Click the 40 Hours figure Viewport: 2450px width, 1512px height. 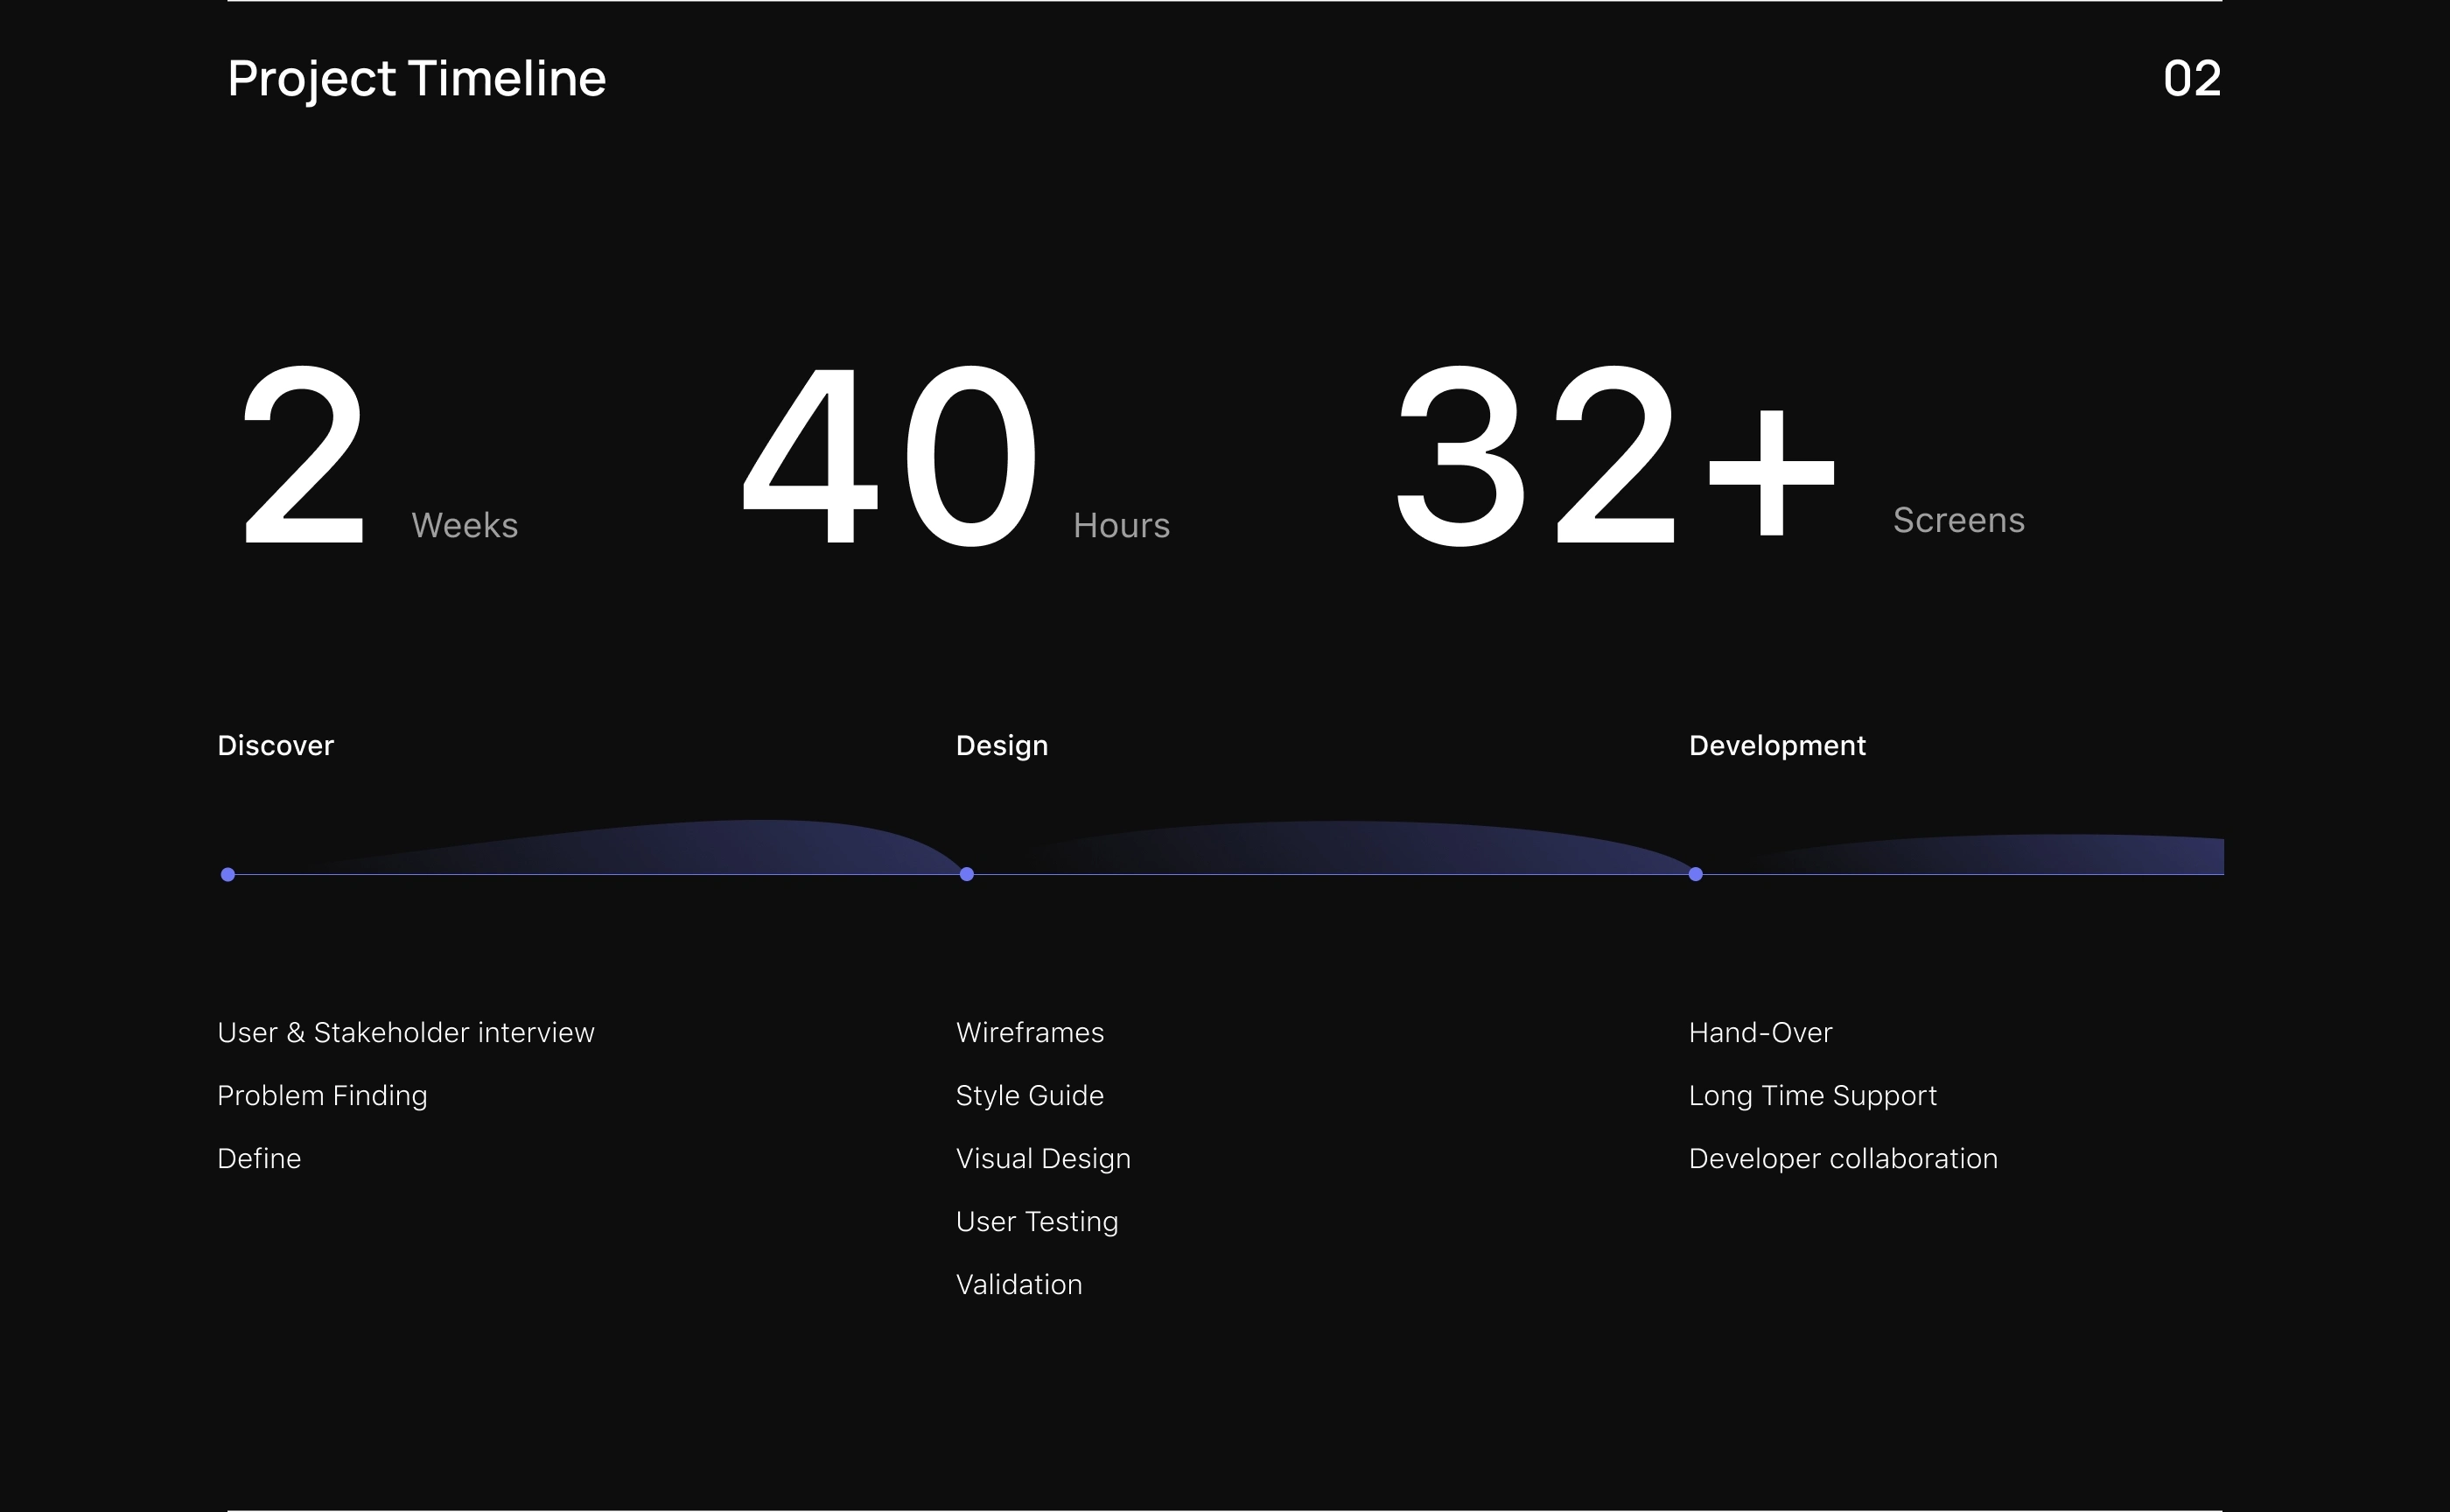click(890, 455)
